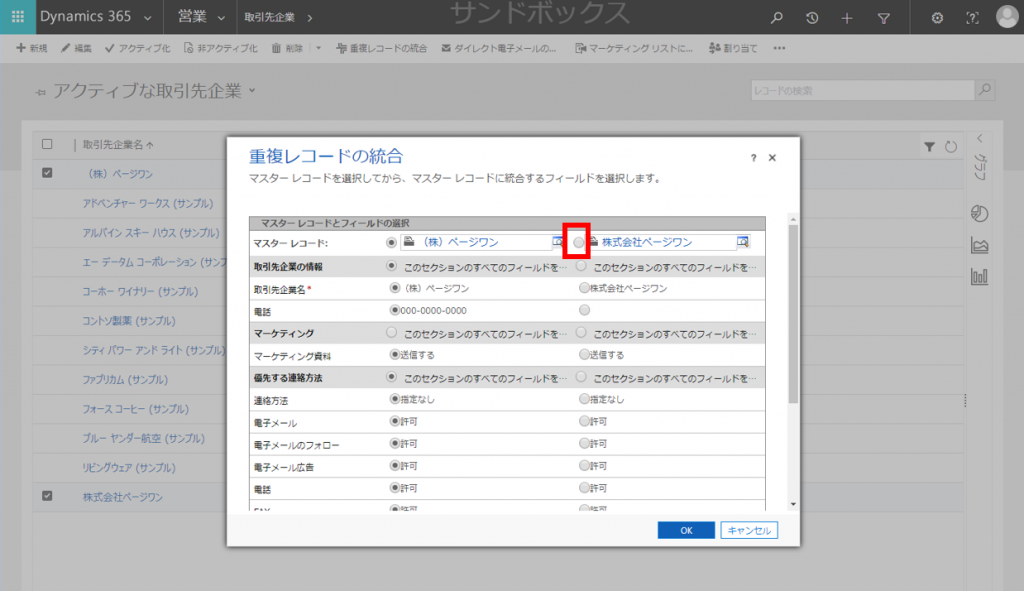Select master record radio for (株)ページワン
1024x591 pixels.
(391, 242)
